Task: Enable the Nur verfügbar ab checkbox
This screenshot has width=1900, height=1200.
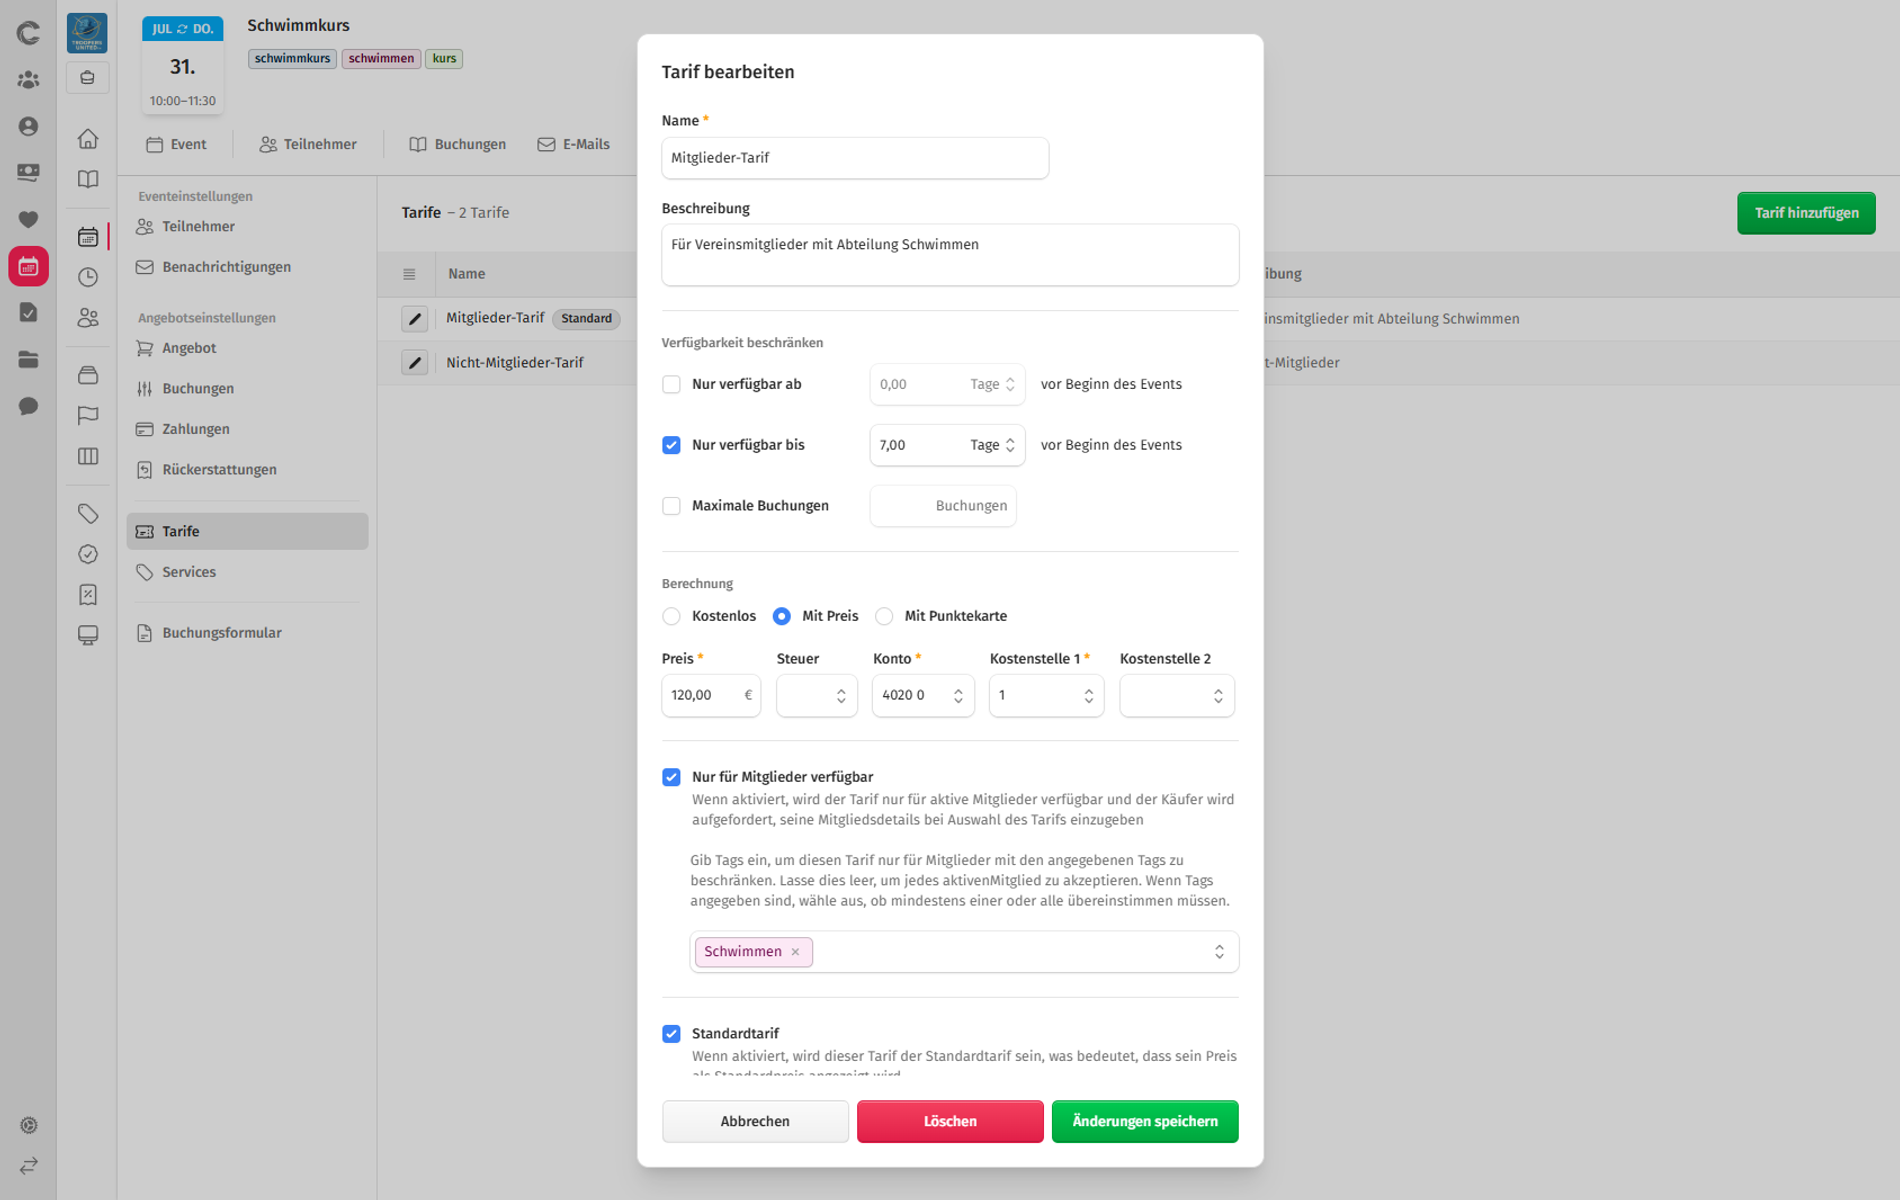Action: (x=671, y=384)
